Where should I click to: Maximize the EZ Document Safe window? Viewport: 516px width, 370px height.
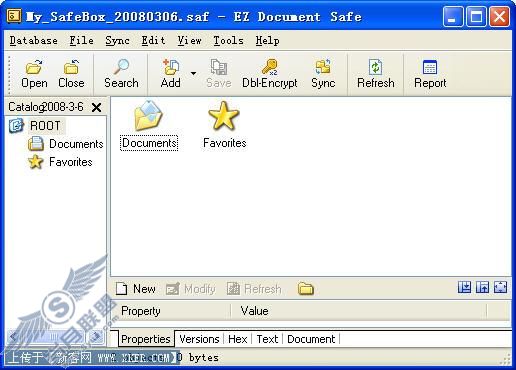(476, 16)
